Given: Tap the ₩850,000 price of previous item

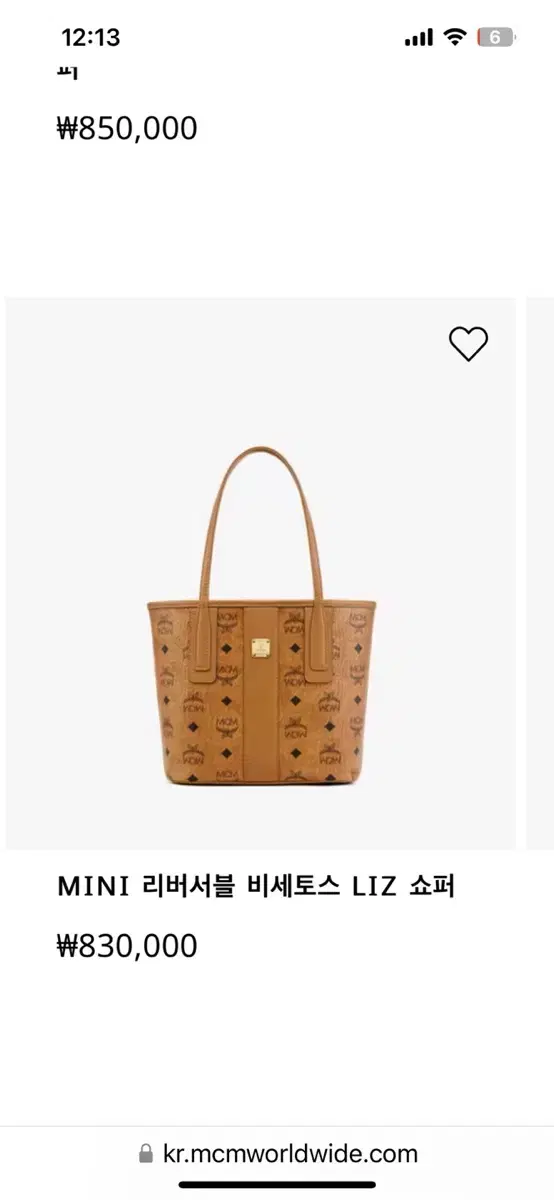Looking at the screenshot, I should point(127,128).
